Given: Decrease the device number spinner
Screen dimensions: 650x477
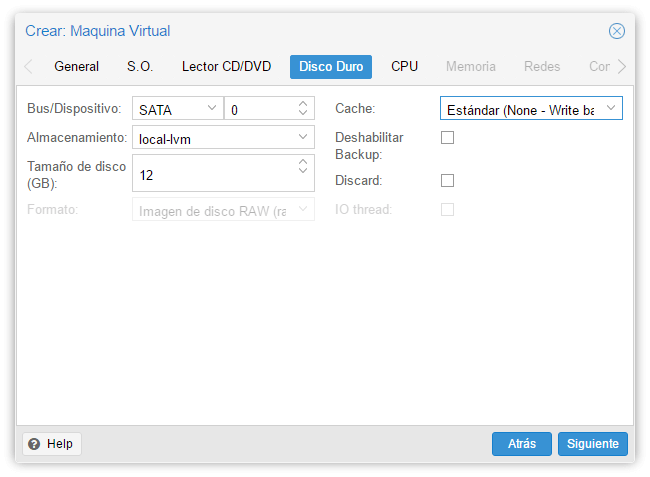Looking at the screenshot, I should tap(303, 113).
